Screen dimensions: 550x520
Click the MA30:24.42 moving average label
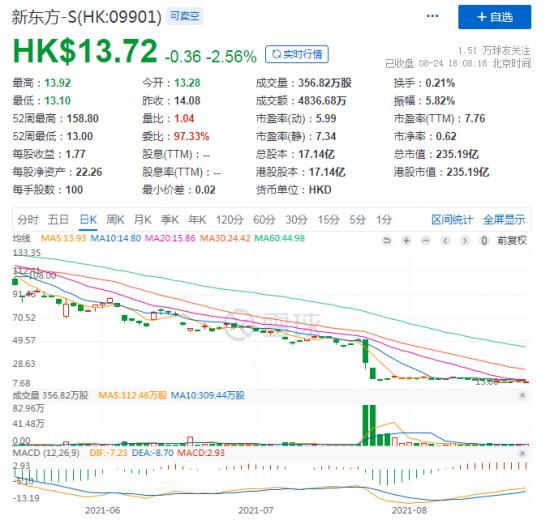pos(225,238)
